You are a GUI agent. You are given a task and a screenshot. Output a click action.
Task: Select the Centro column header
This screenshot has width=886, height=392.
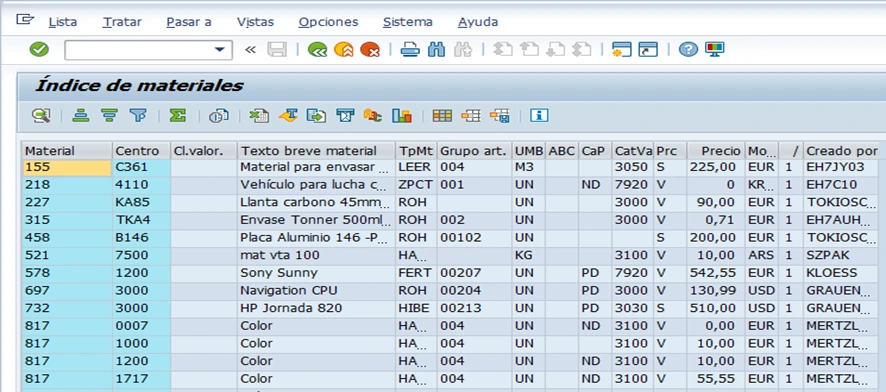tap(141, 151)
